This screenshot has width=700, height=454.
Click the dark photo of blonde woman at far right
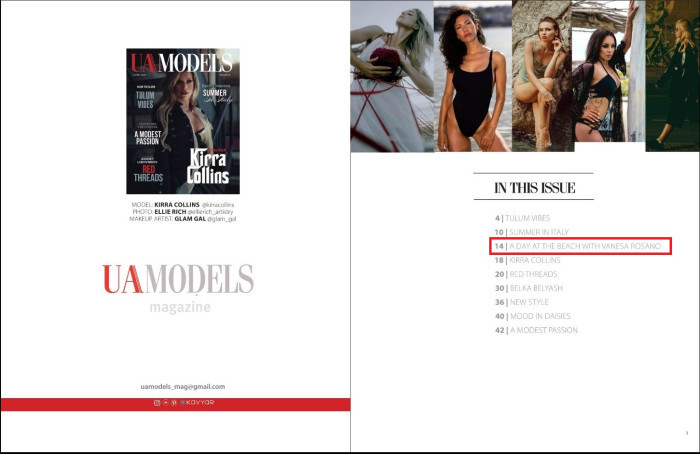[x=672, y=76]
